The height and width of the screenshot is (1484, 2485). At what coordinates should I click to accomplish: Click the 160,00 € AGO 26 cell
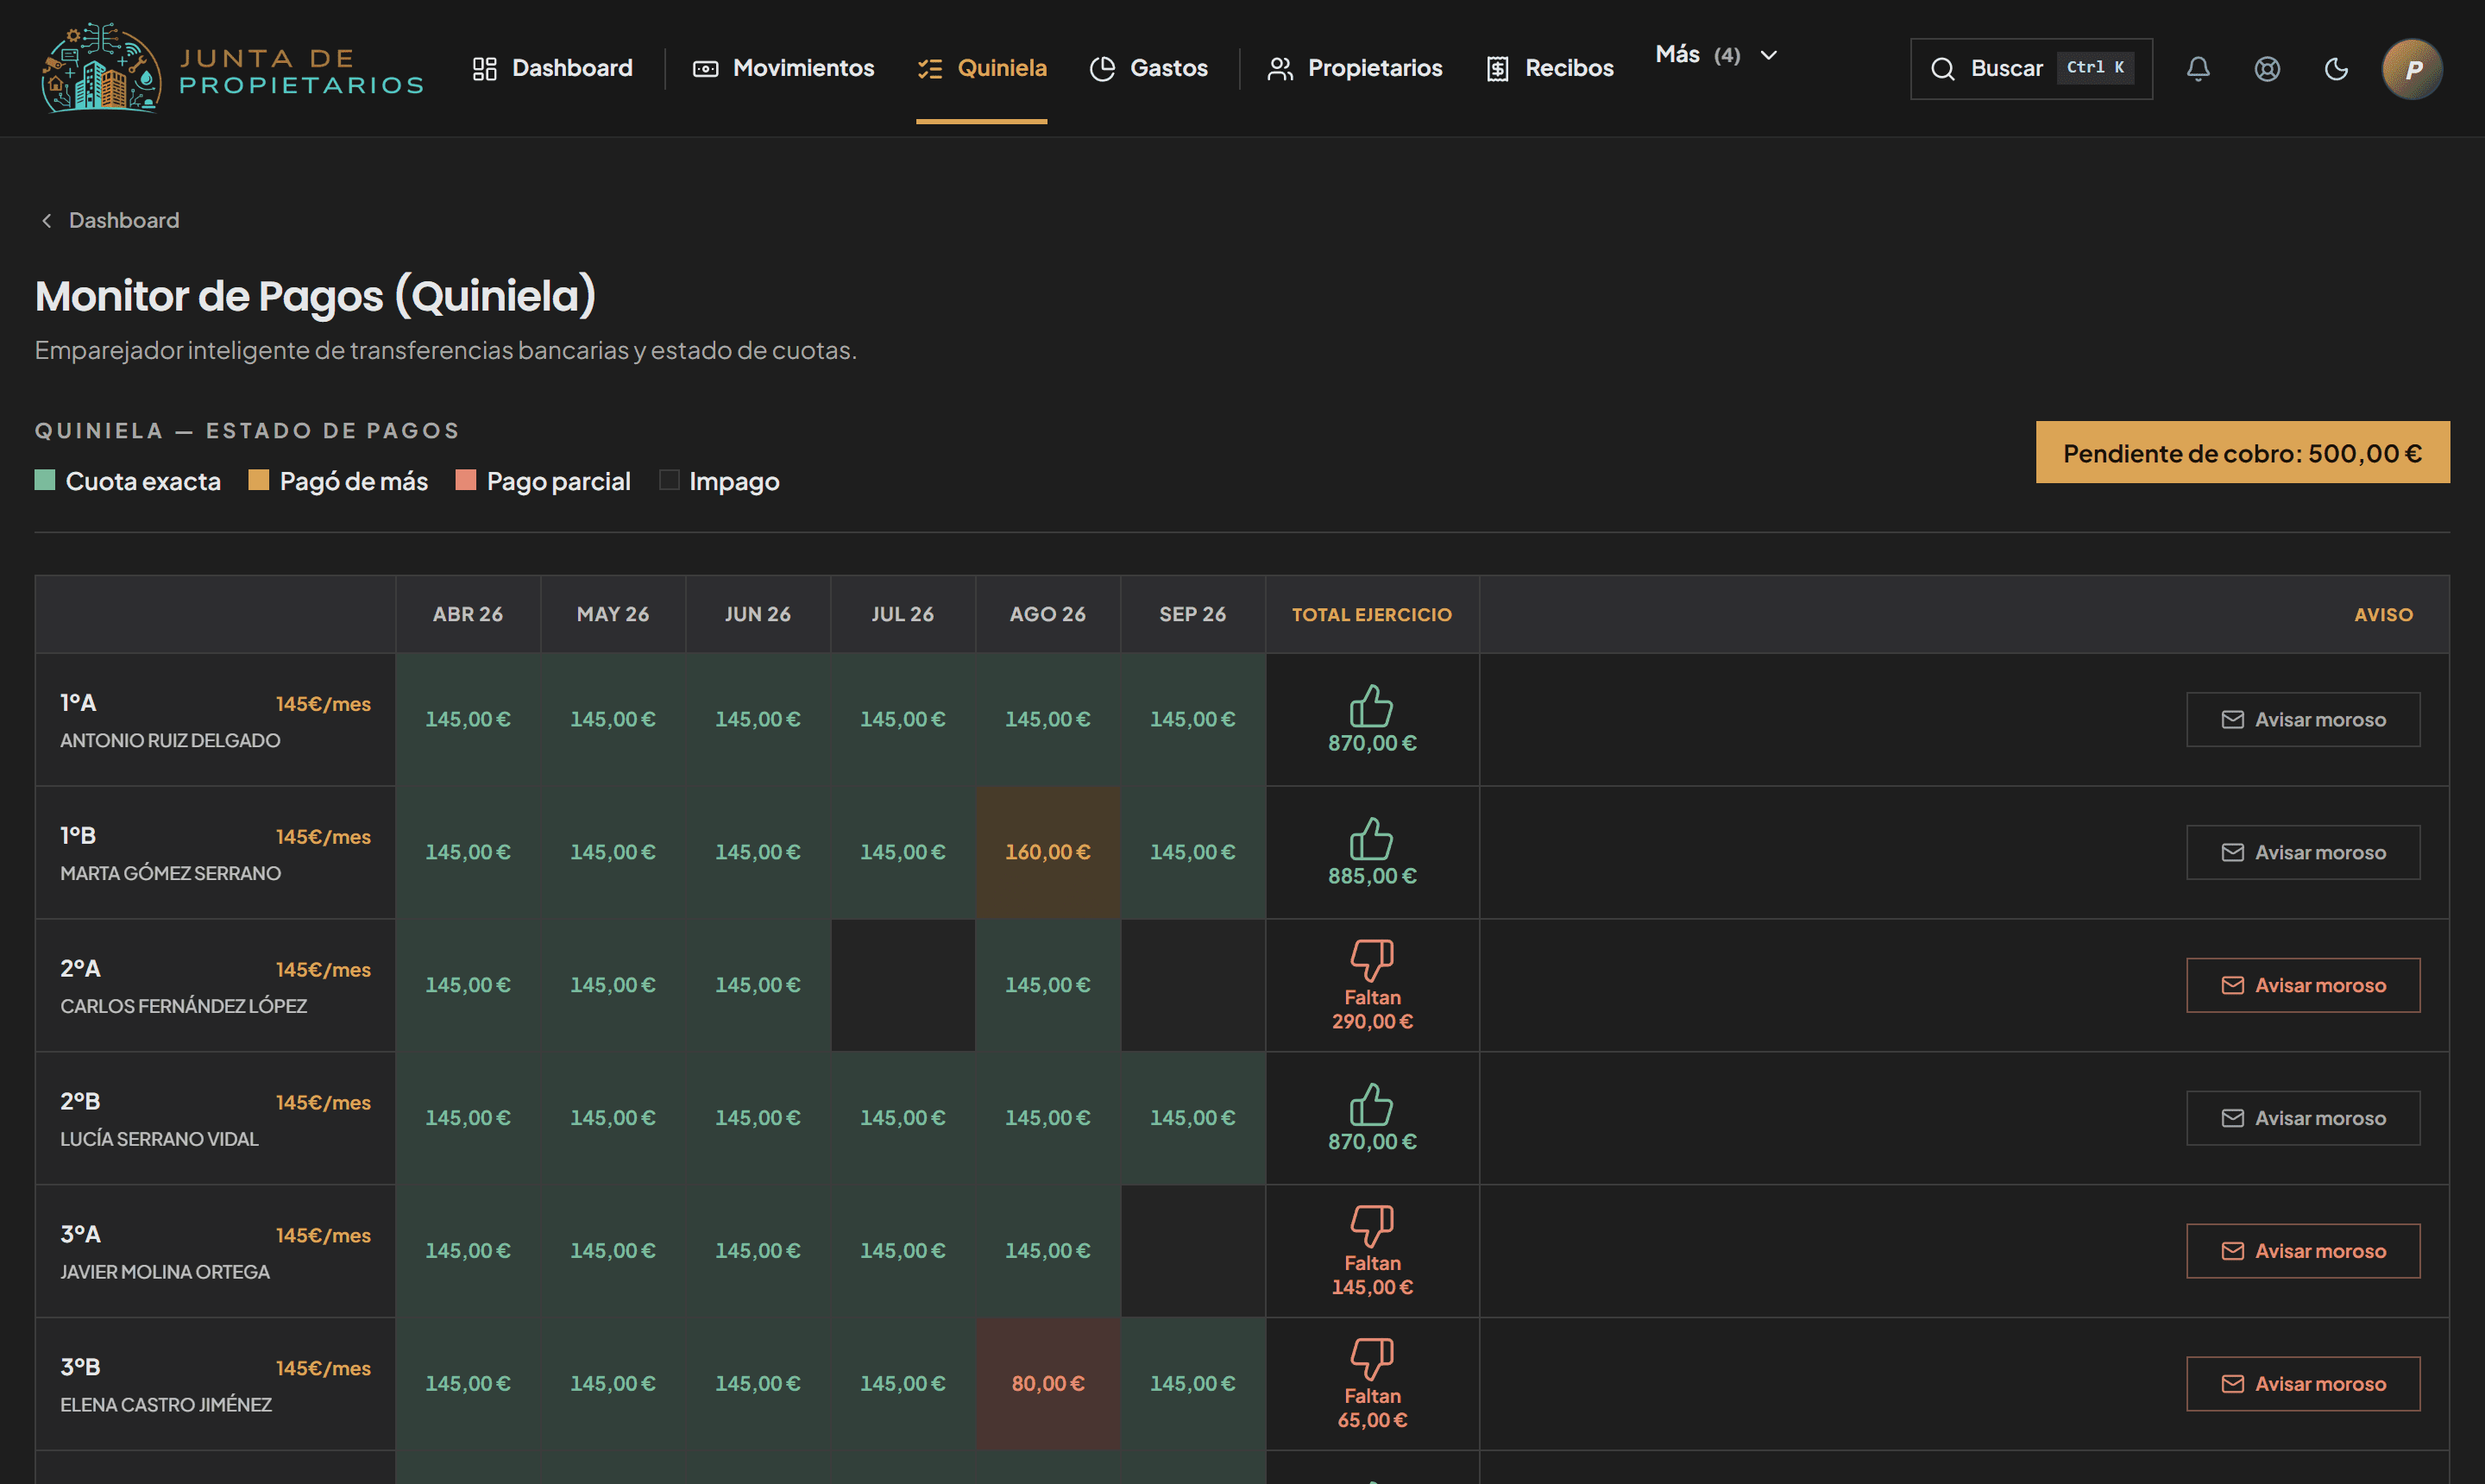(x=1048, y=852)
